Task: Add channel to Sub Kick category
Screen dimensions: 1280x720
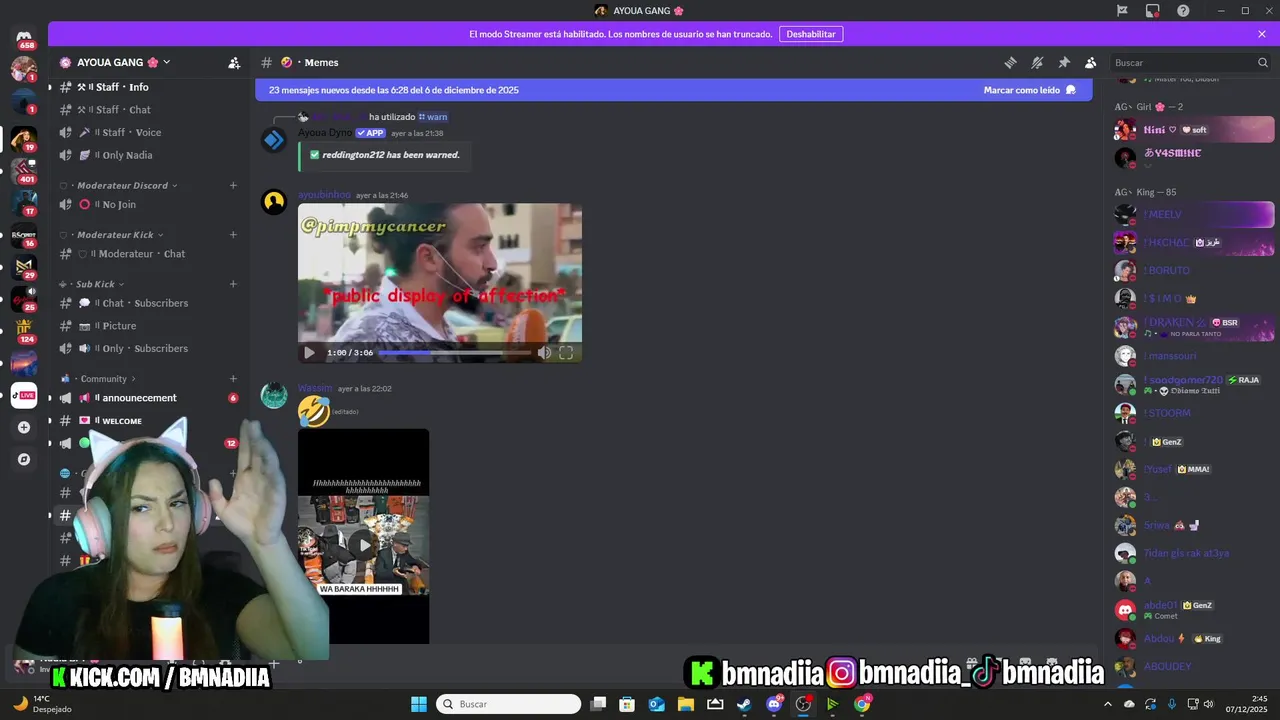Action: tap(233, 284)
